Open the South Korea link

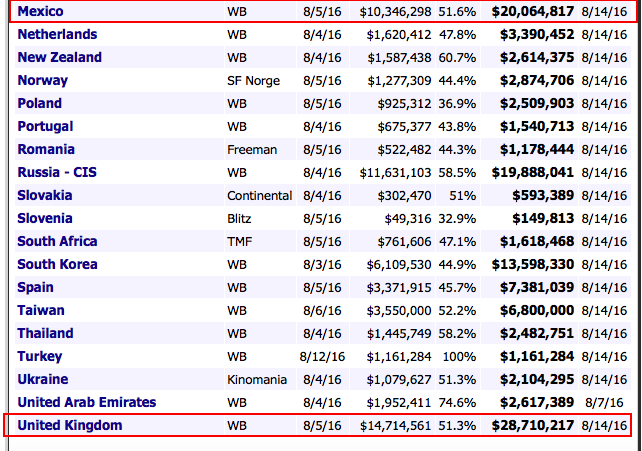coord(57,264)
